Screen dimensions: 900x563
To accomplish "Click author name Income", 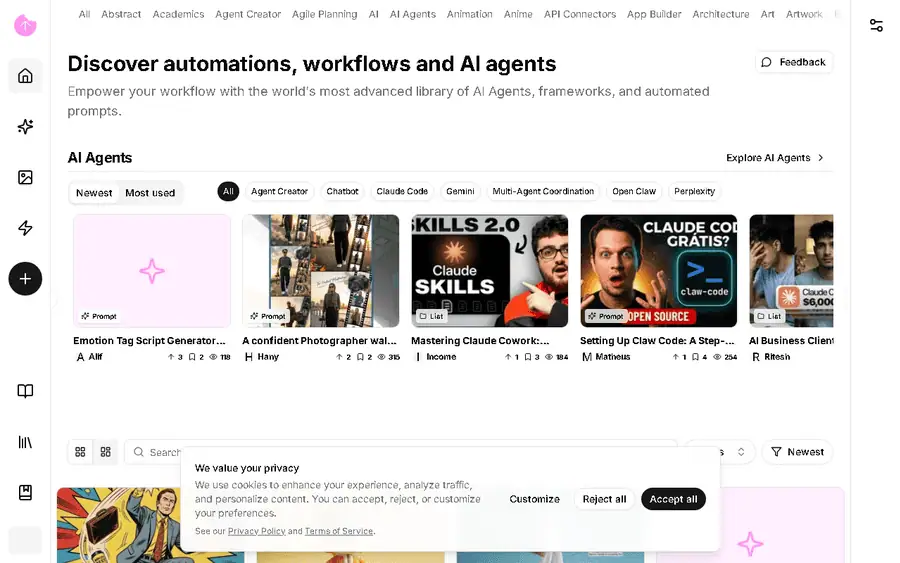I will pyautogui.click(x=441, y=357).
